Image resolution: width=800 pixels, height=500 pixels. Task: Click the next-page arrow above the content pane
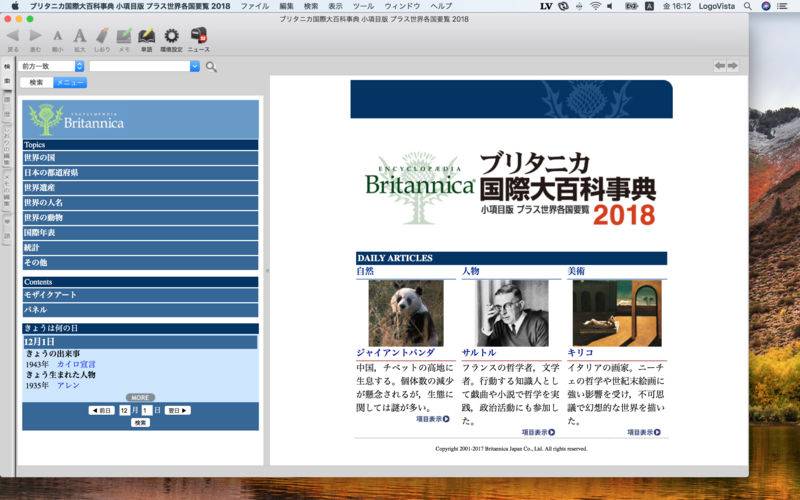(x=733, y=66)
